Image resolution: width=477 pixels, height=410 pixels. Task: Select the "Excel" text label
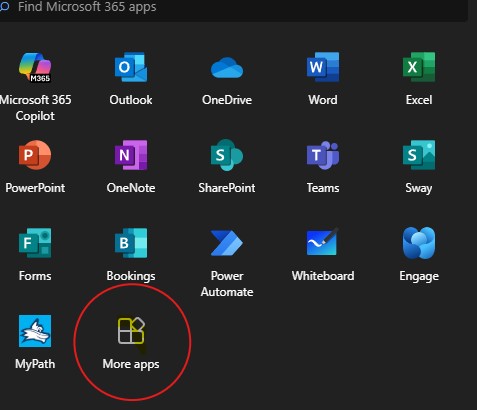pyautogui.click(x=419, y=100)
